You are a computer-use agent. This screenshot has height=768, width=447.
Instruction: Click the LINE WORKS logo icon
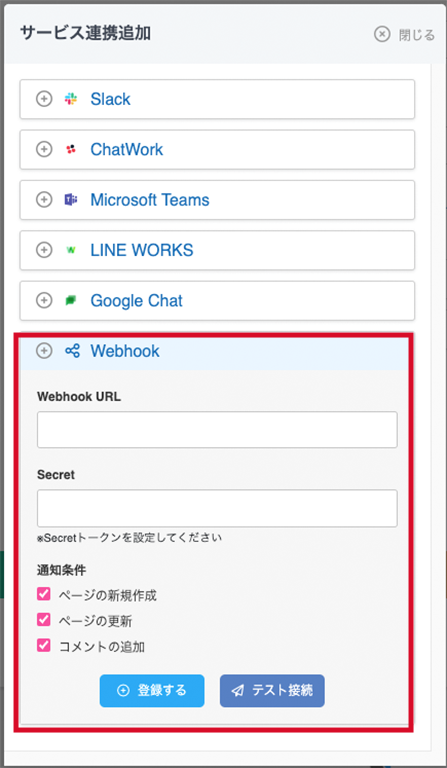(71, 250)
